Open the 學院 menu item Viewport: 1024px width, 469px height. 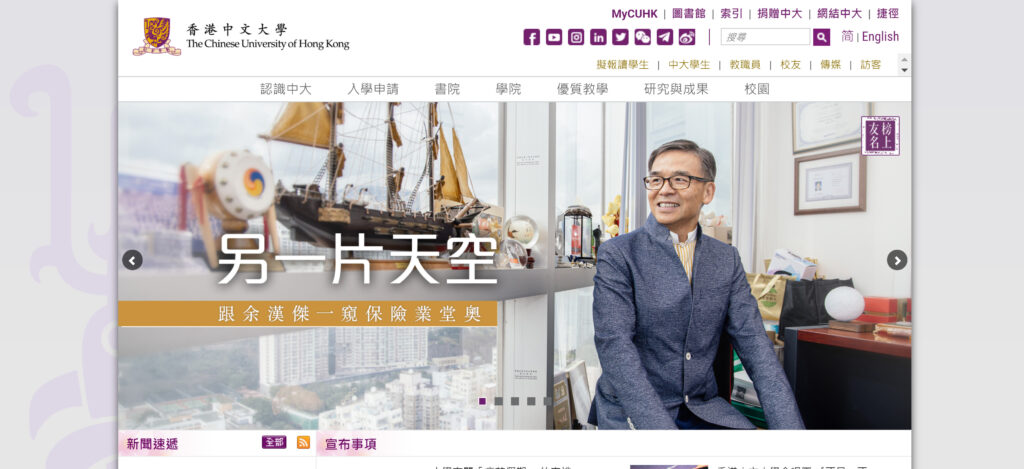pyautogui.click(x=508, y=89)
